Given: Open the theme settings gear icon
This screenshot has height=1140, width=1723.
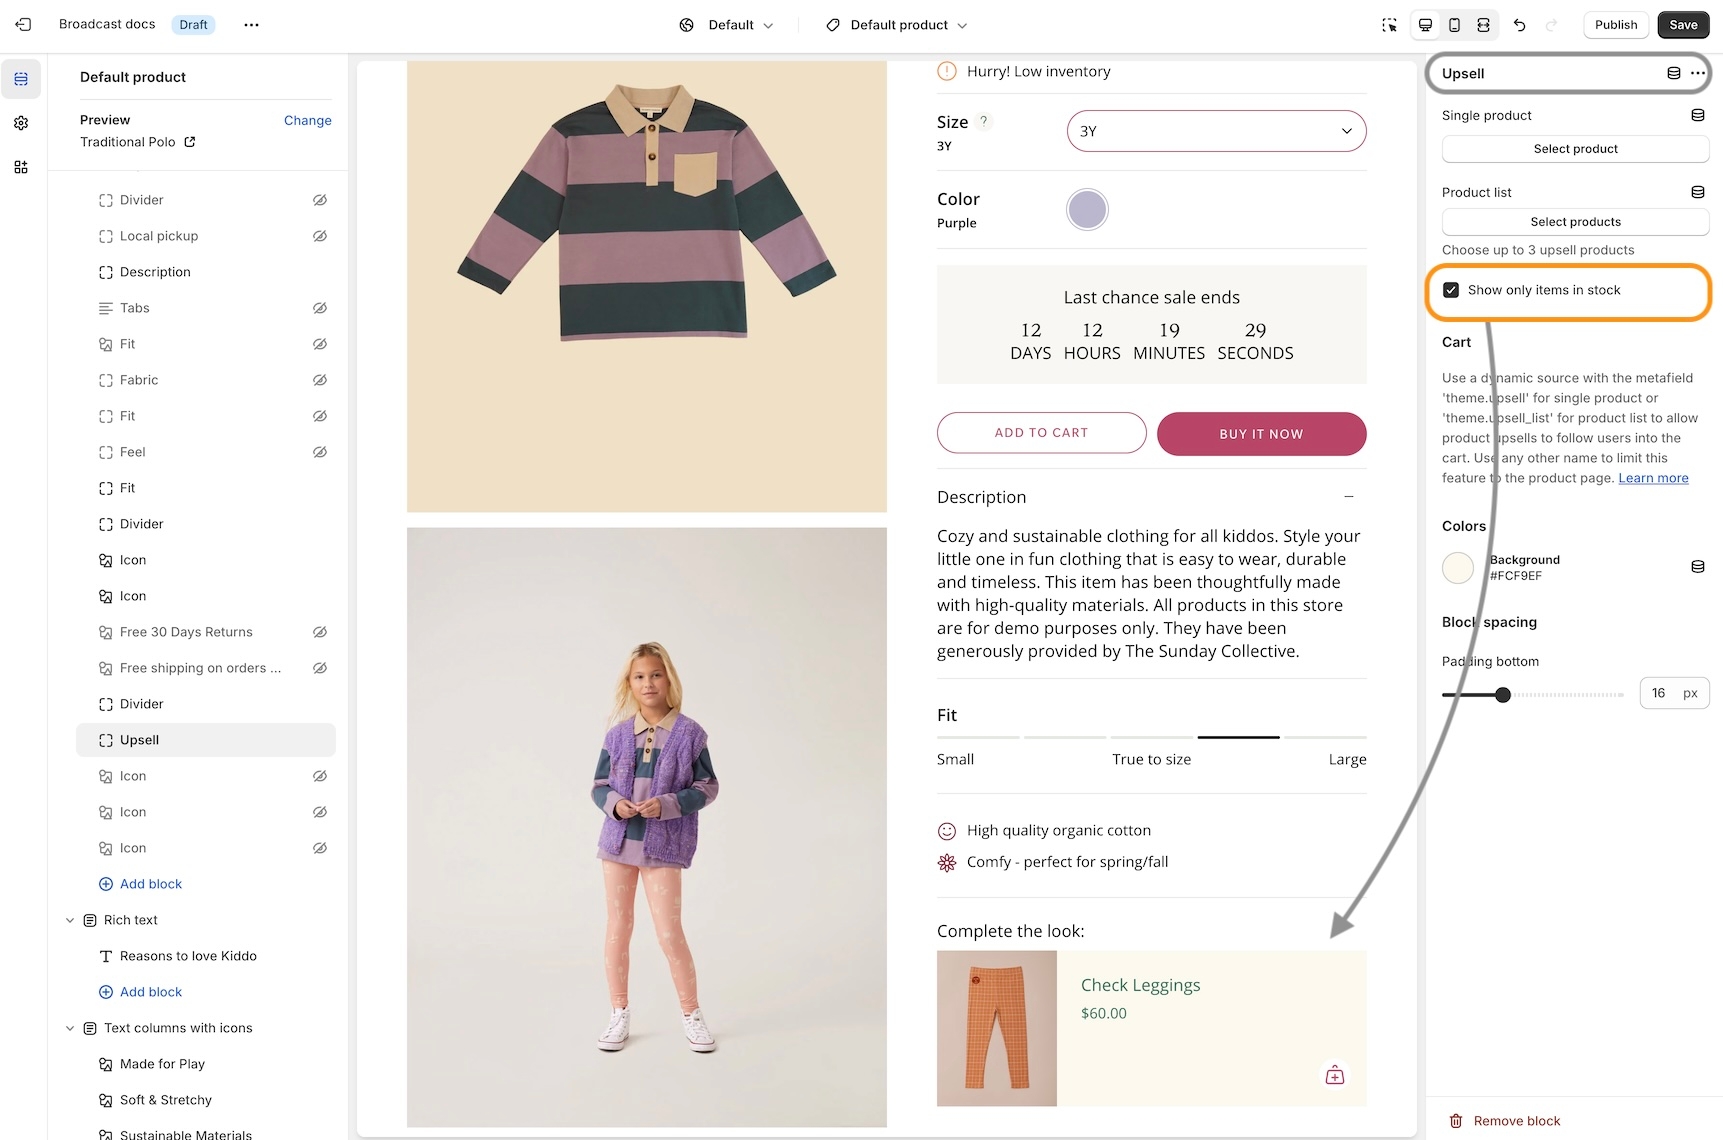Looking at the screenshot, I should coord(21,123).
